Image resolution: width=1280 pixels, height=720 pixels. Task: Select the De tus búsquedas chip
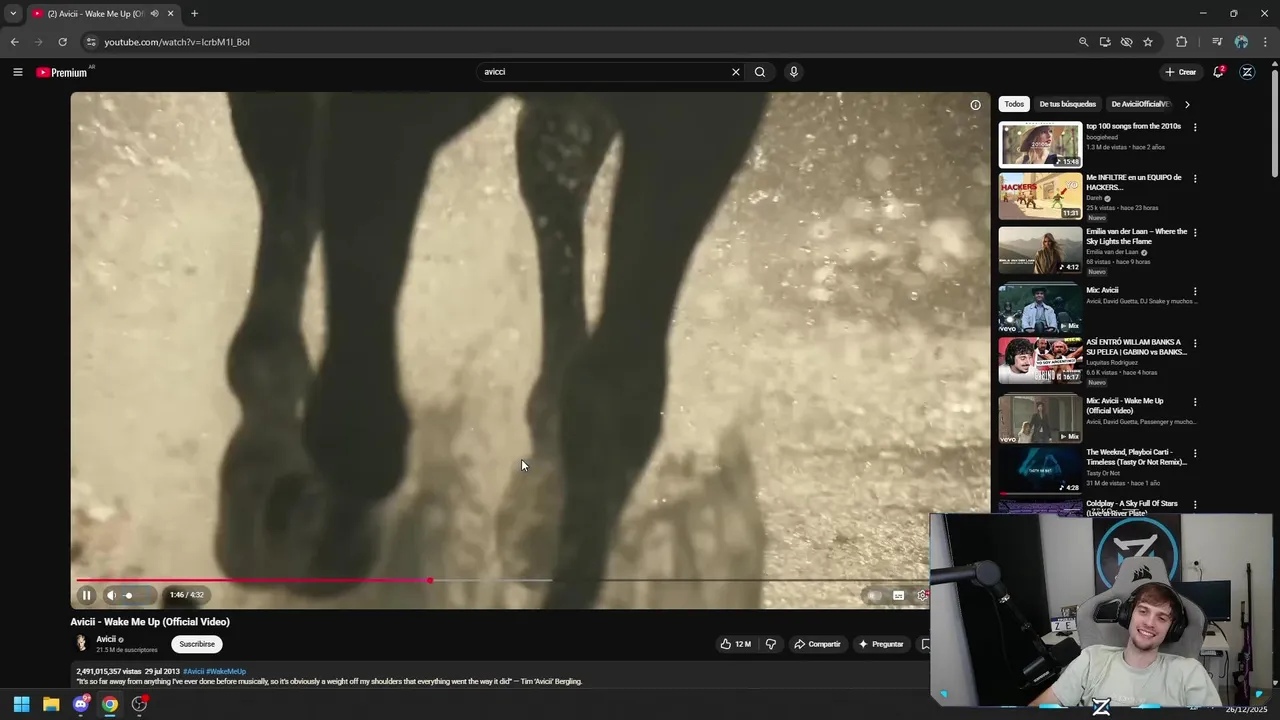[x=1067, y=104]
